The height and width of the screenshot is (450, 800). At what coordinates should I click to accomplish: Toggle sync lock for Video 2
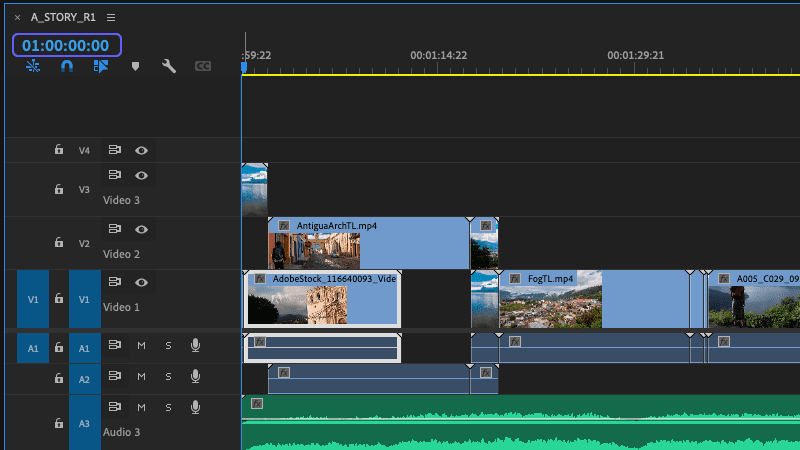115,229
